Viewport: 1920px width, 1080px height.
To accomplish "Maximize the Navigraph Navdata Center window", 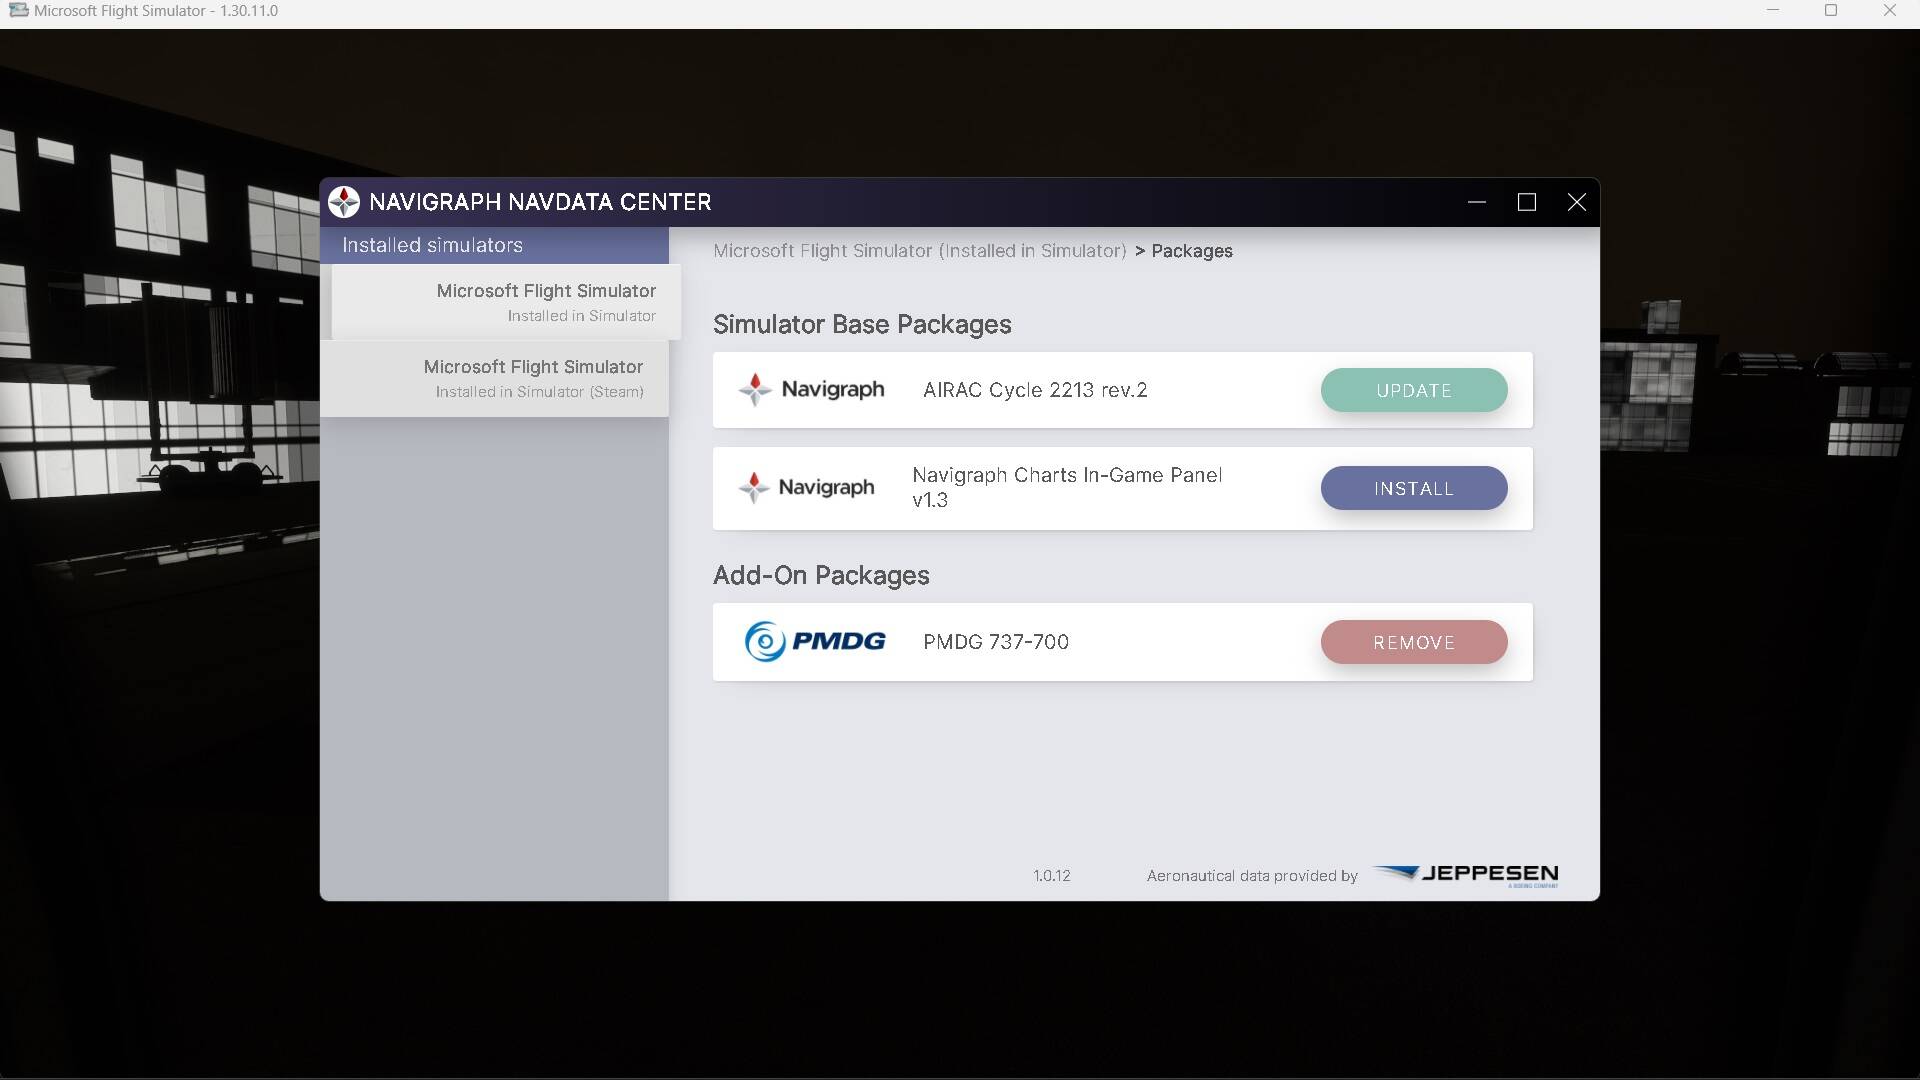I will [1527, 202].
